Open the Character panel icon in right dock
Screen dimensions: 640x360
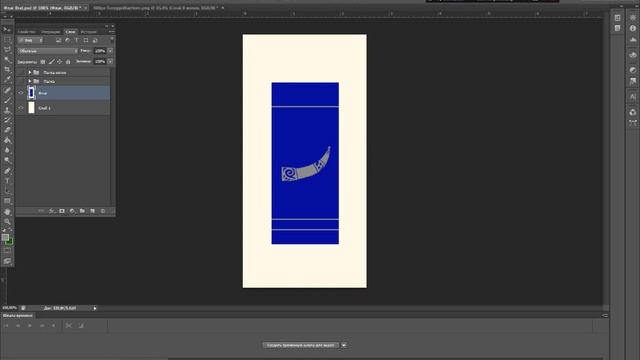tap(633, 97)
